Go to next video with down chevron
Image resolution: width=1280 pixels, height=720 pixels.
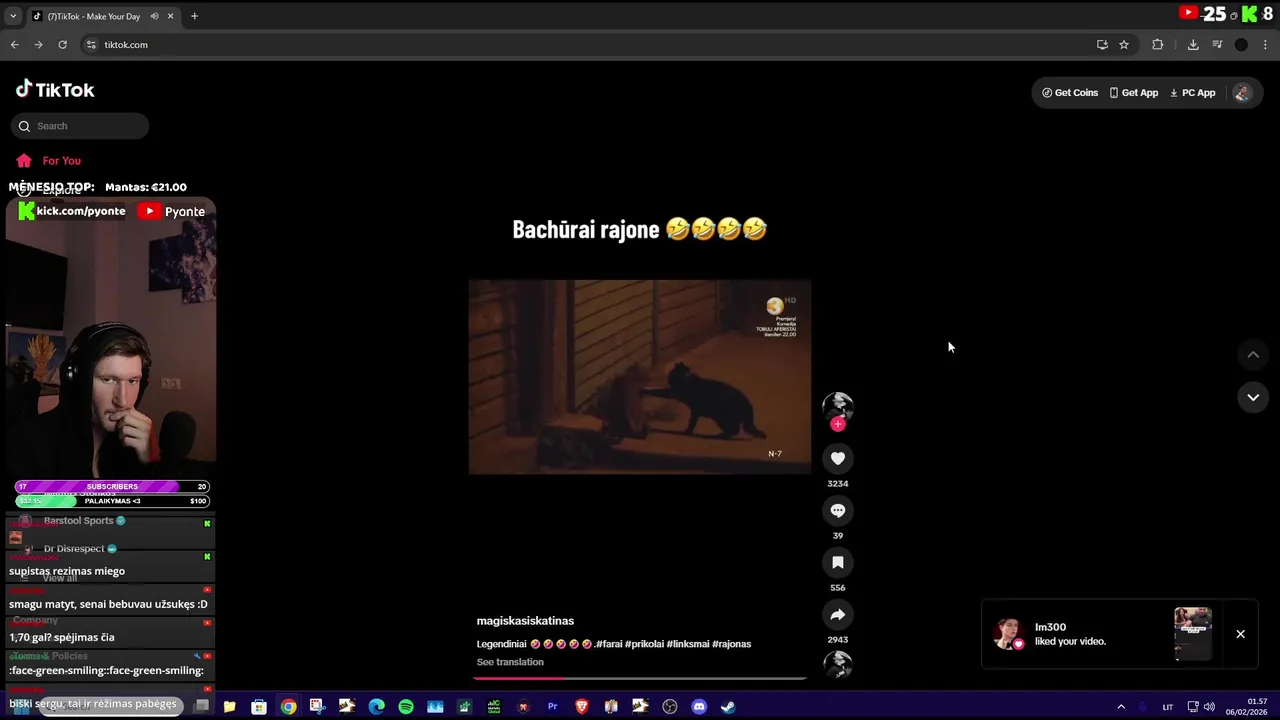1252,397
